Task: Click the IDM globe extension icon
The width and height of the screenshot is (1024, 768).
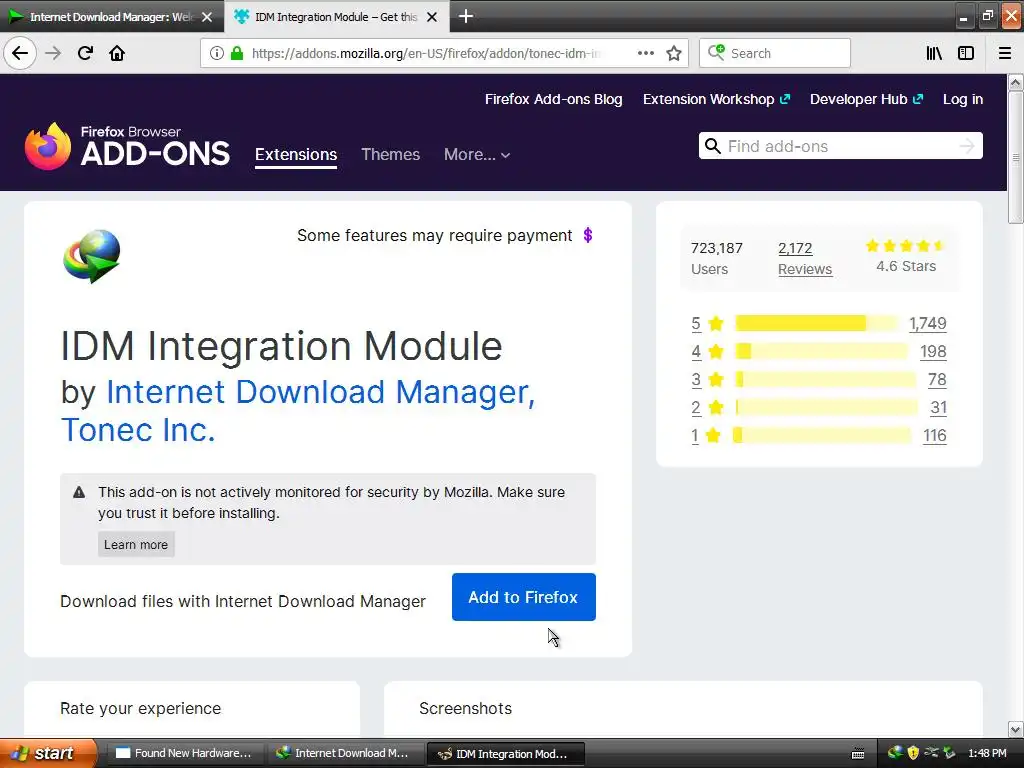Action: [91, 256]
